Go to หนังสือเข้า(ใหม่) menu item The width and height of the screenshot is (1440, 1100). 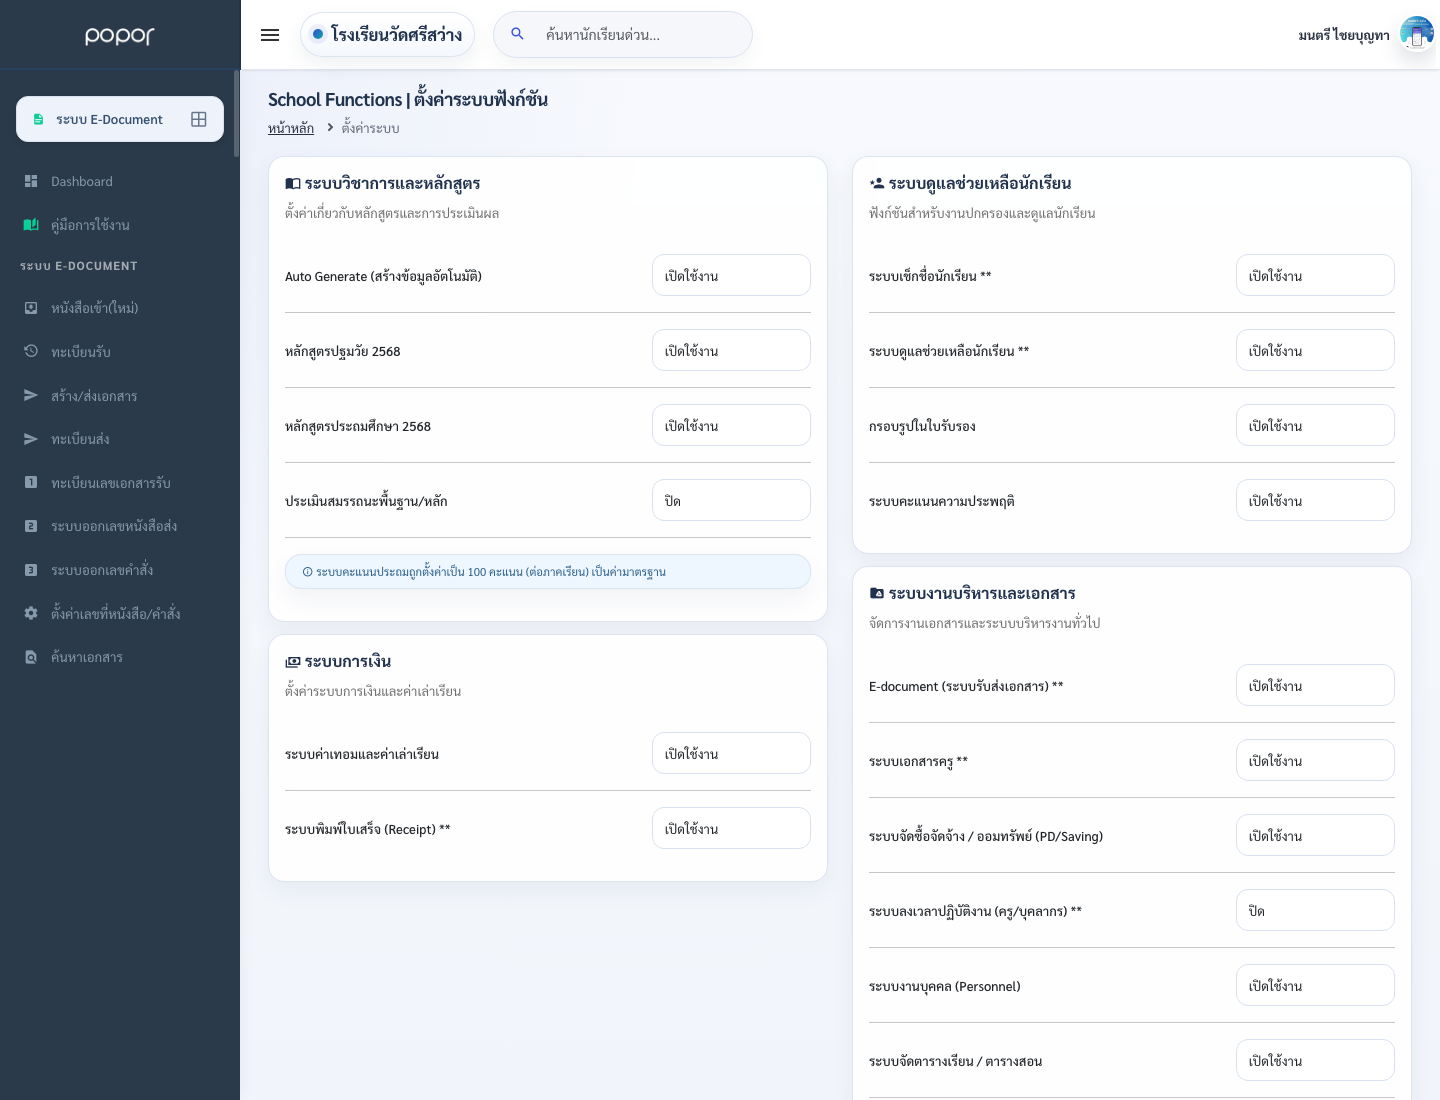tap(120, 308)
